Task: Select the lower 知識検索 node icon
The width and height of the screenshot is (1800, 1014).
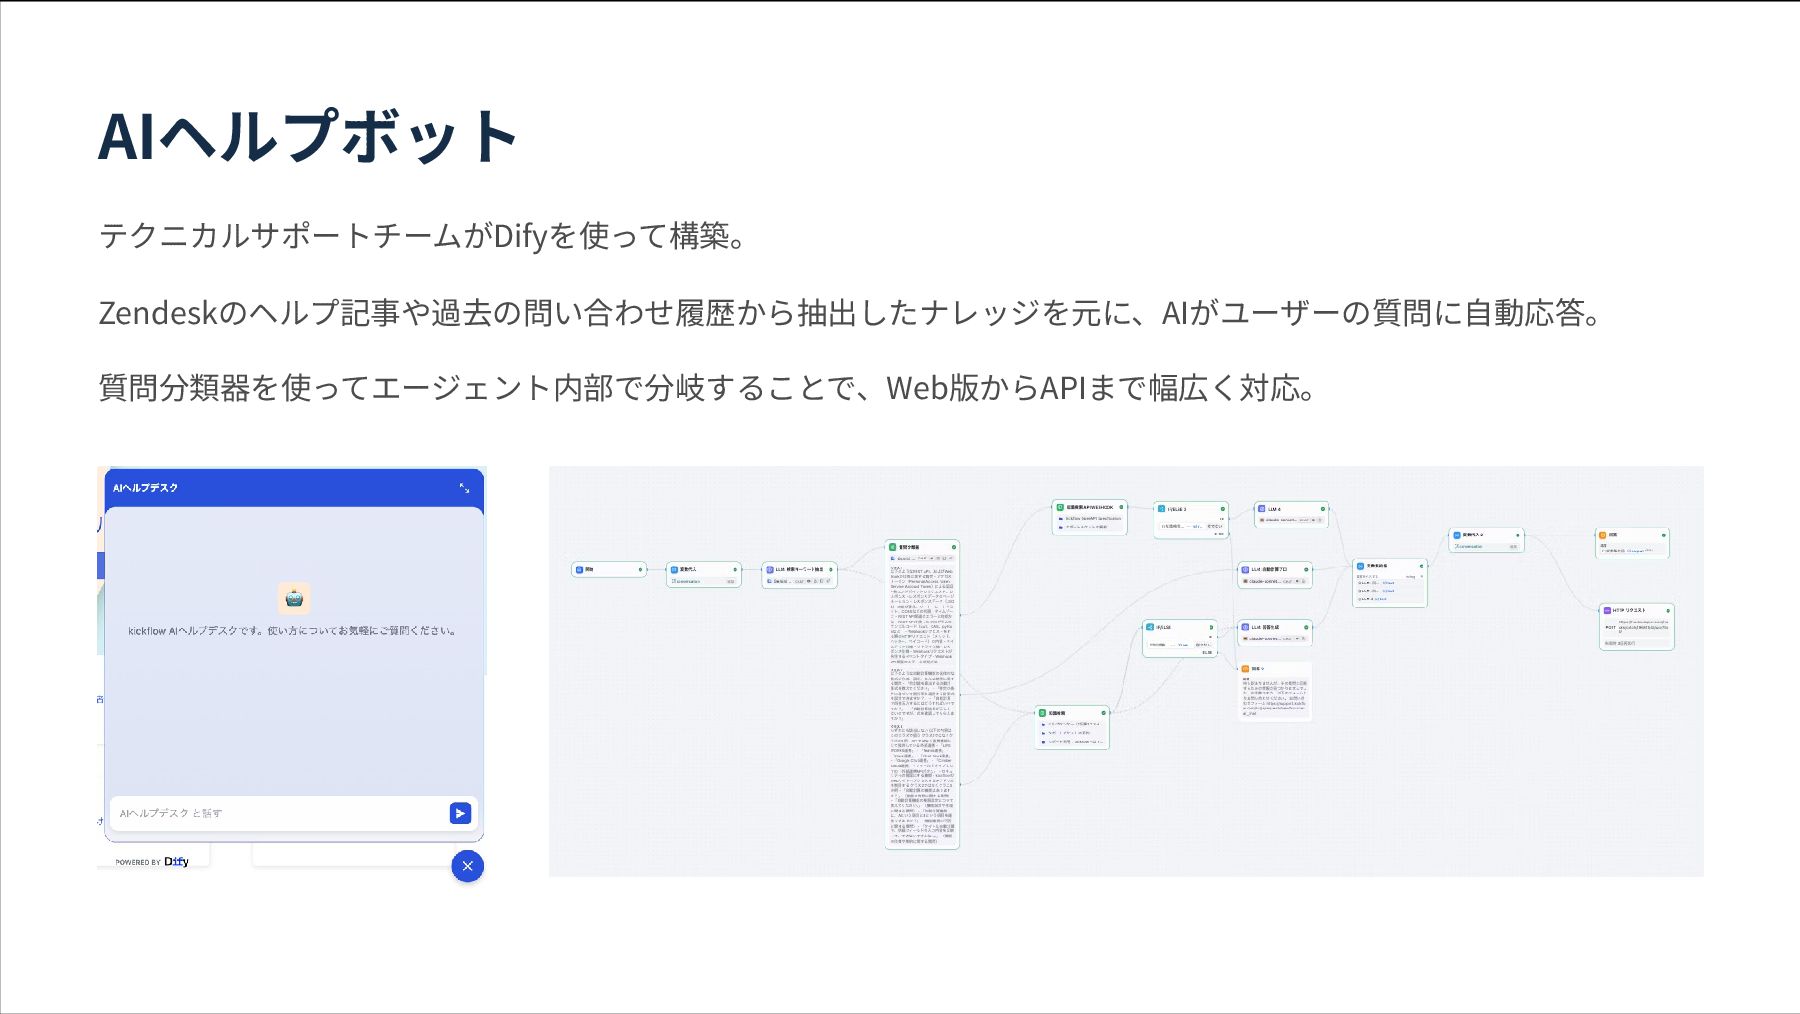Action: pos(1042,713)
